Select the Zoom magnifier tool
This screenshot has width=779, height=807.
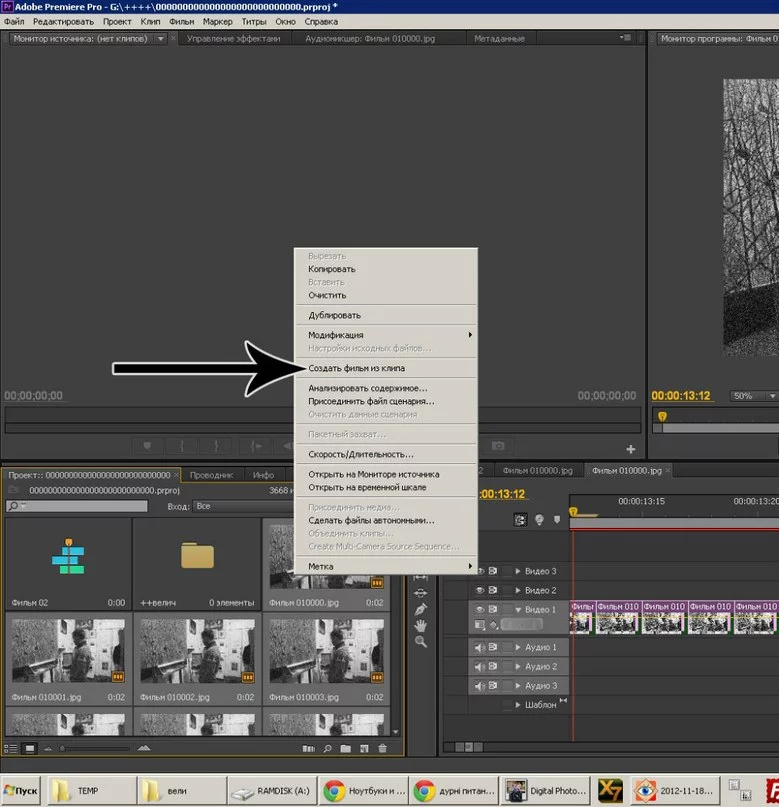coord(421,641)
